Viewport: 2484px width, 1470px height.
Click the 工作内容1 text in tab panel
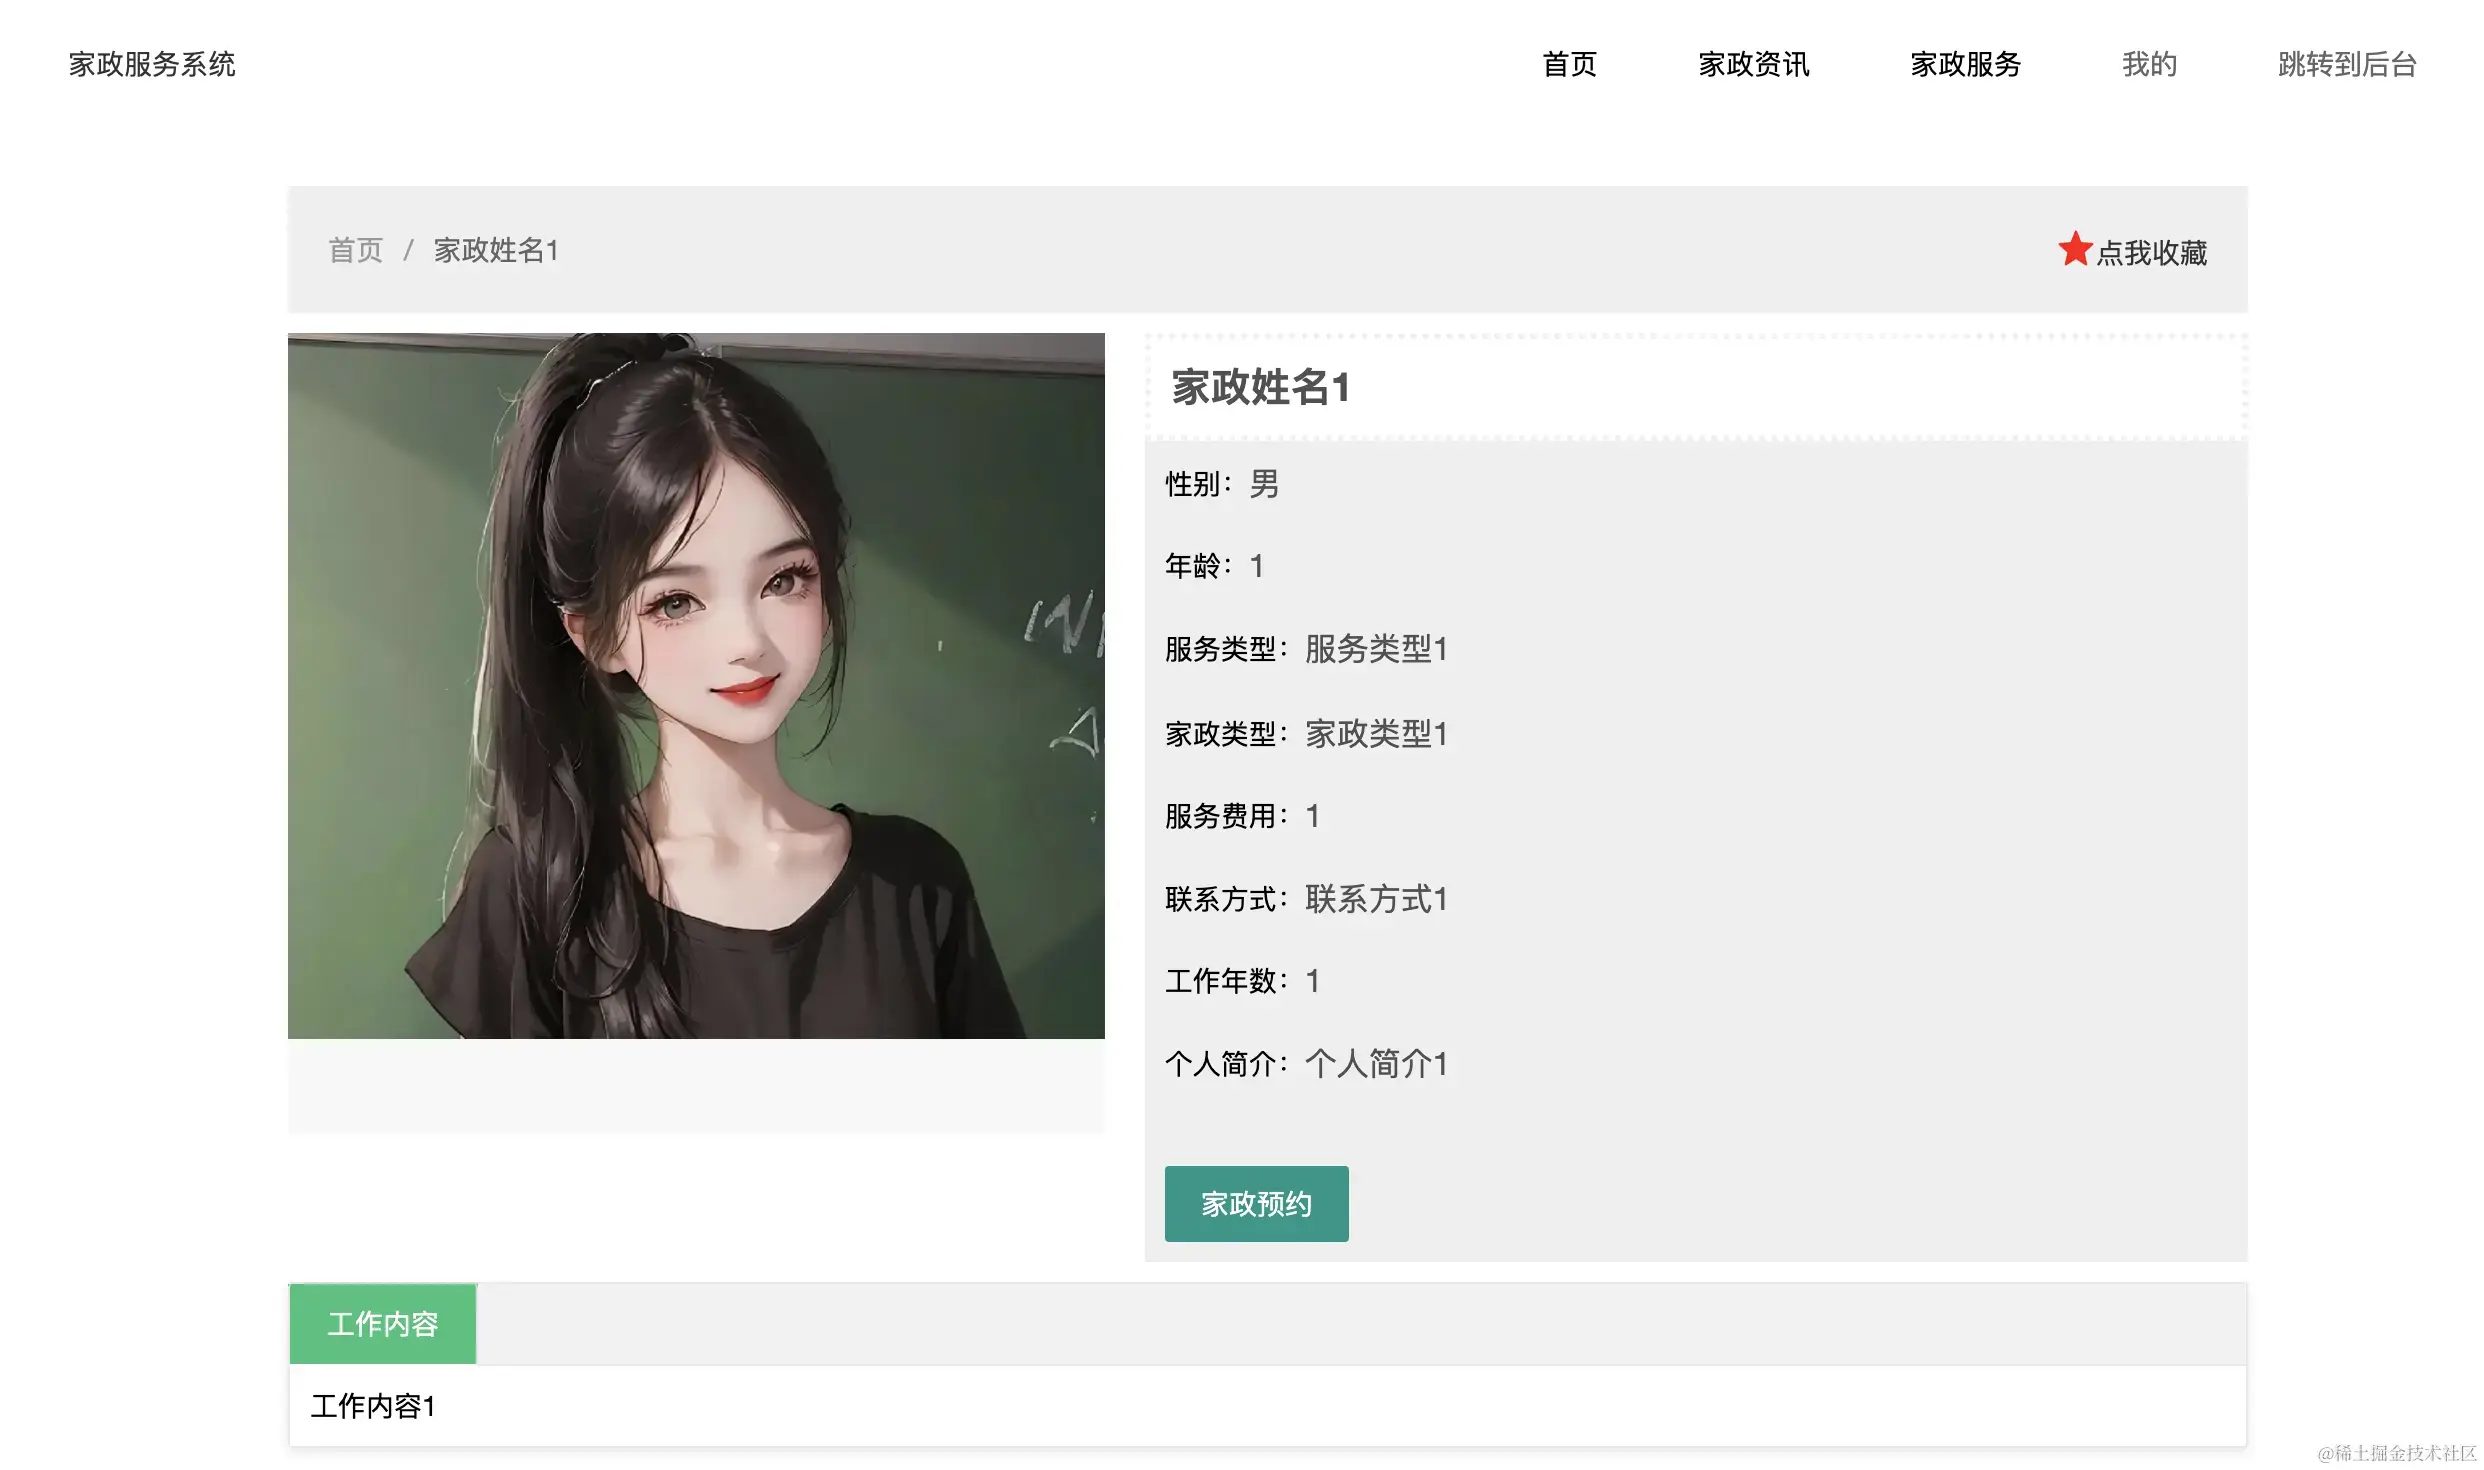373,1406
